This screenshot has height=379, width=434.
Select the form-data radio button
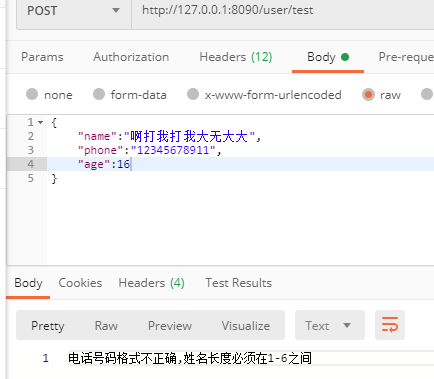tap(99, 94)
